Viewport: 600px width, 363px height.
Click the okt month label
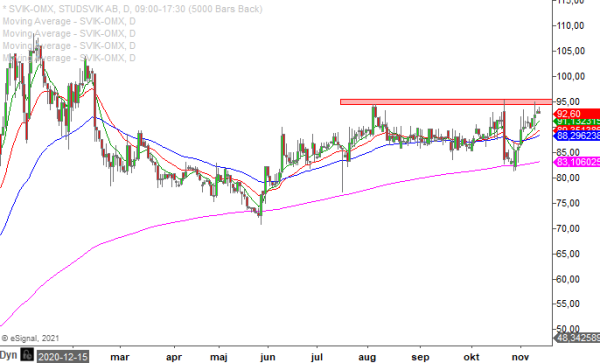coord(471,357)
